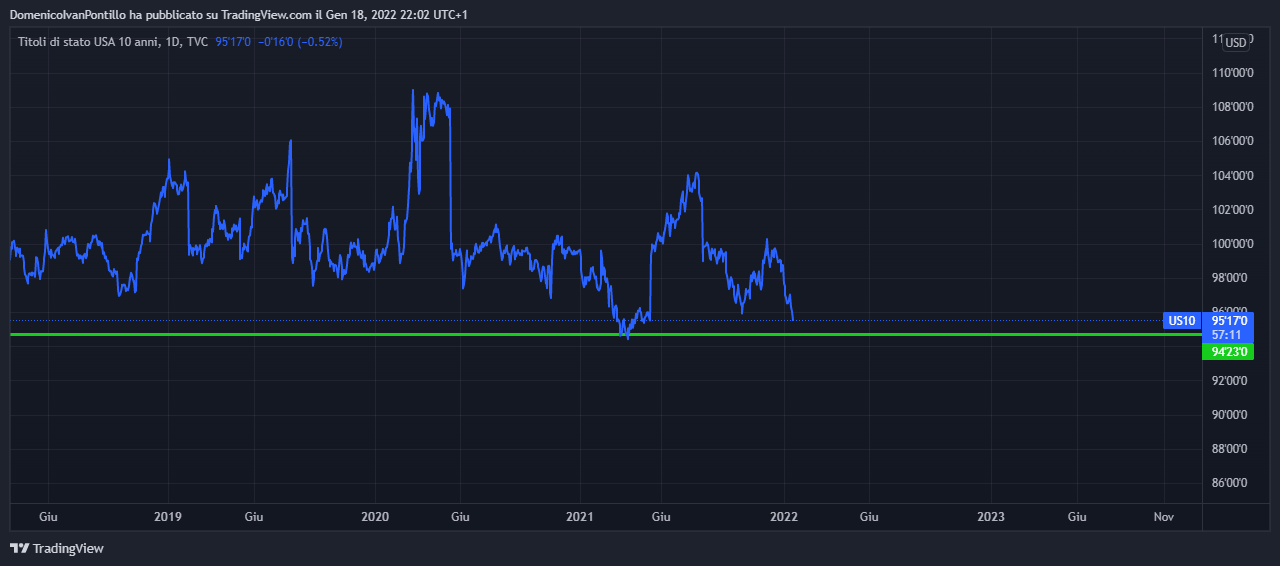
Task: Select the blue 95'17'0 last-price label
Action: [x=1227, y=321]
